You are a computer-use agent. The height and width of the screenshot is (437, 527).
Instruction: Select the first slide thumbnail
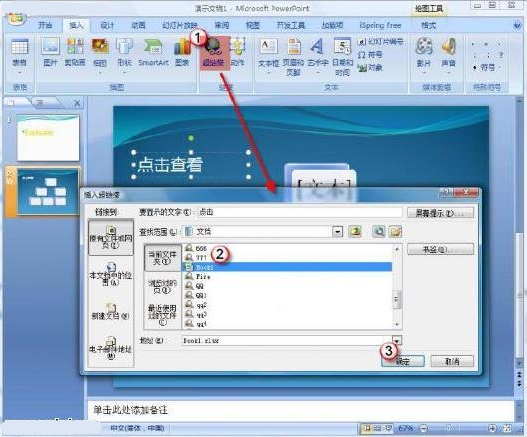pos(48,137)
